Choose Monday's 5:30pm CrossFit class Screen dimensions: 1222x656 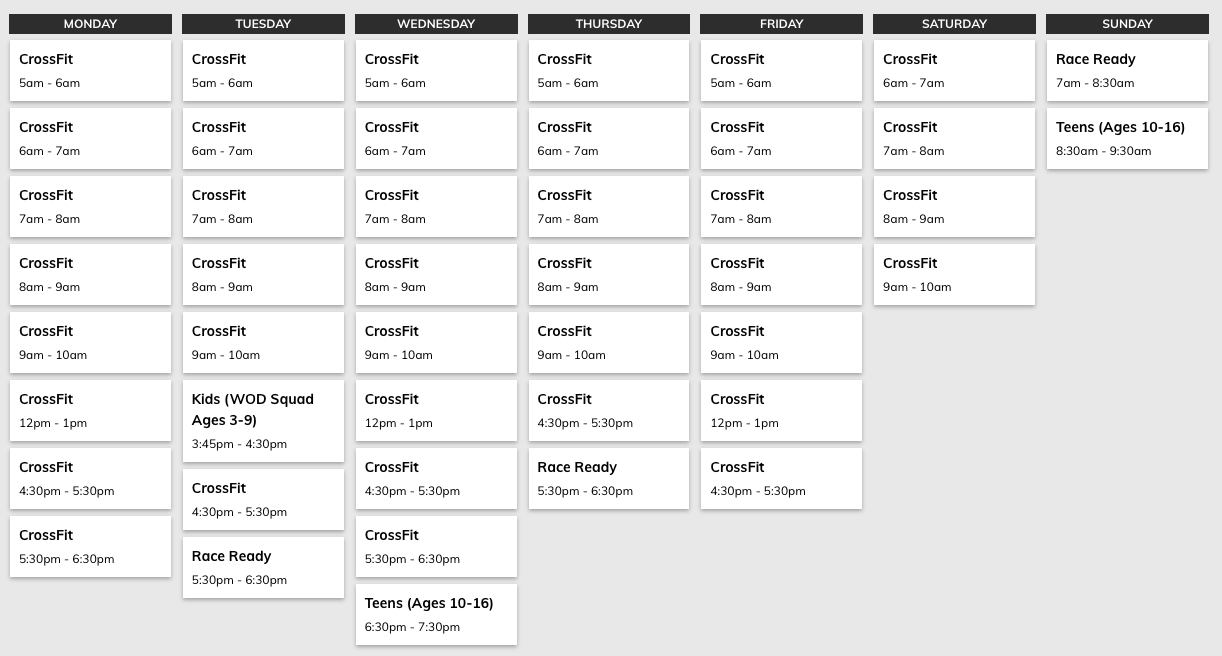(x=90, y=546)
